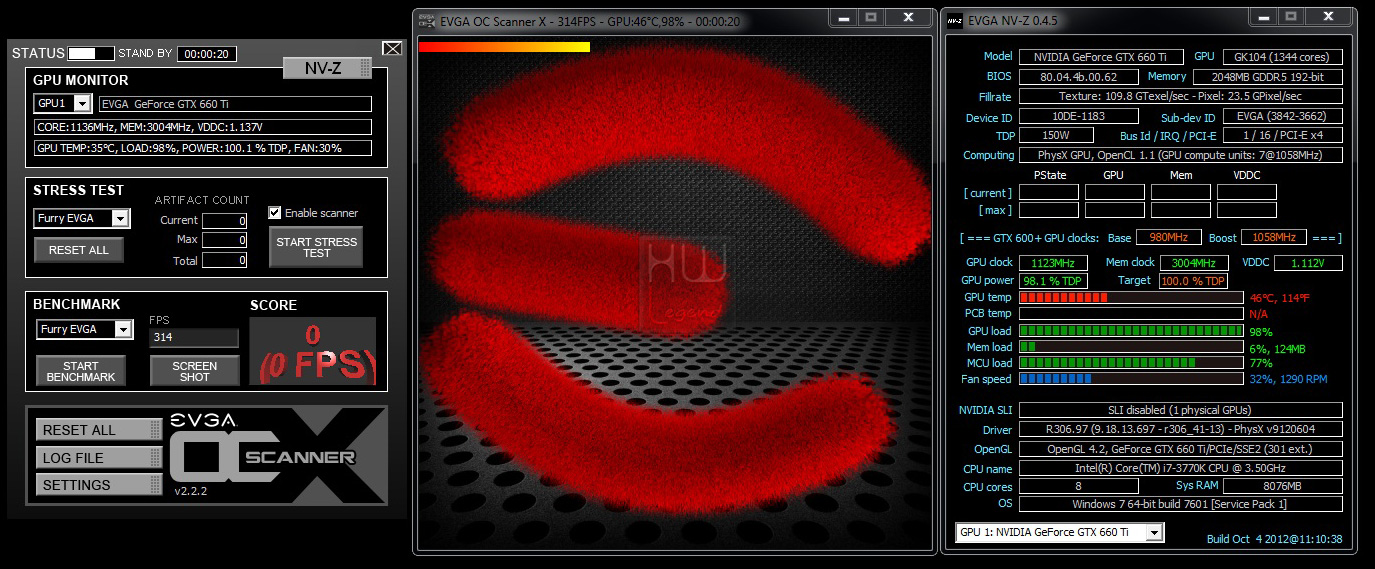Click the TDP 150W field
1375x569 pixels.
tap(1056, 135)
